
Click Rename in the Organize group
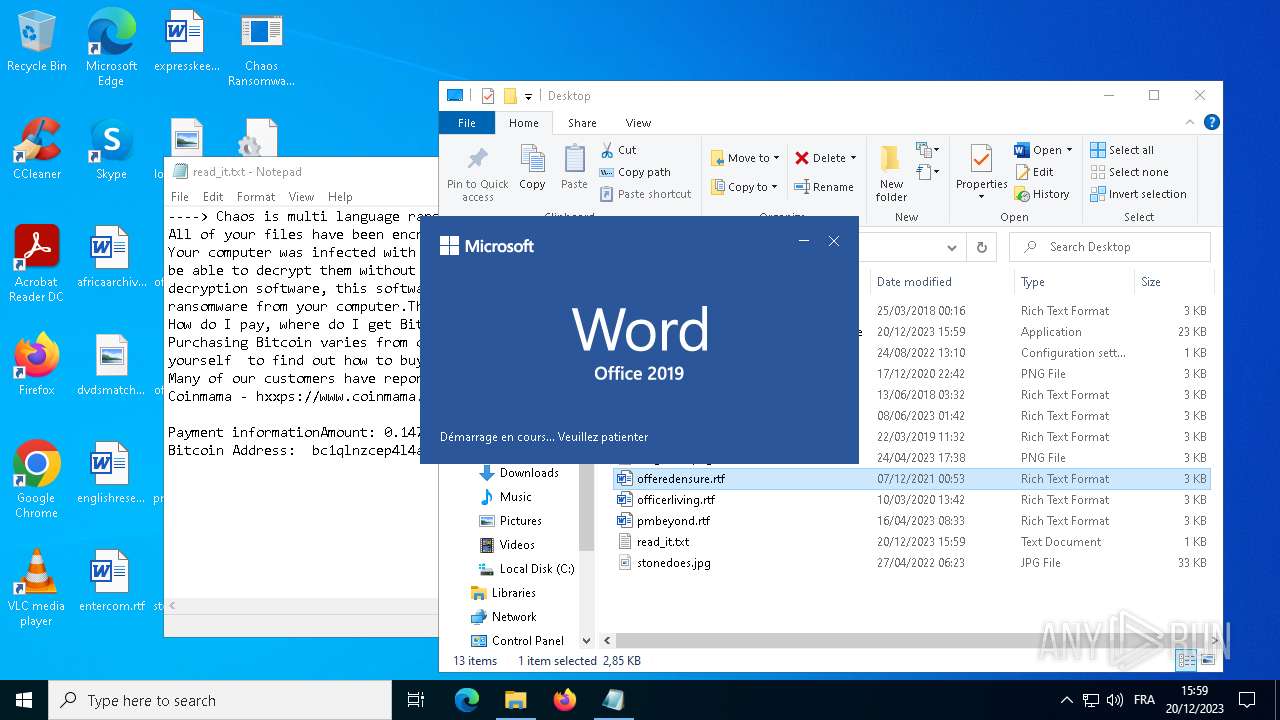pos(824,187)
